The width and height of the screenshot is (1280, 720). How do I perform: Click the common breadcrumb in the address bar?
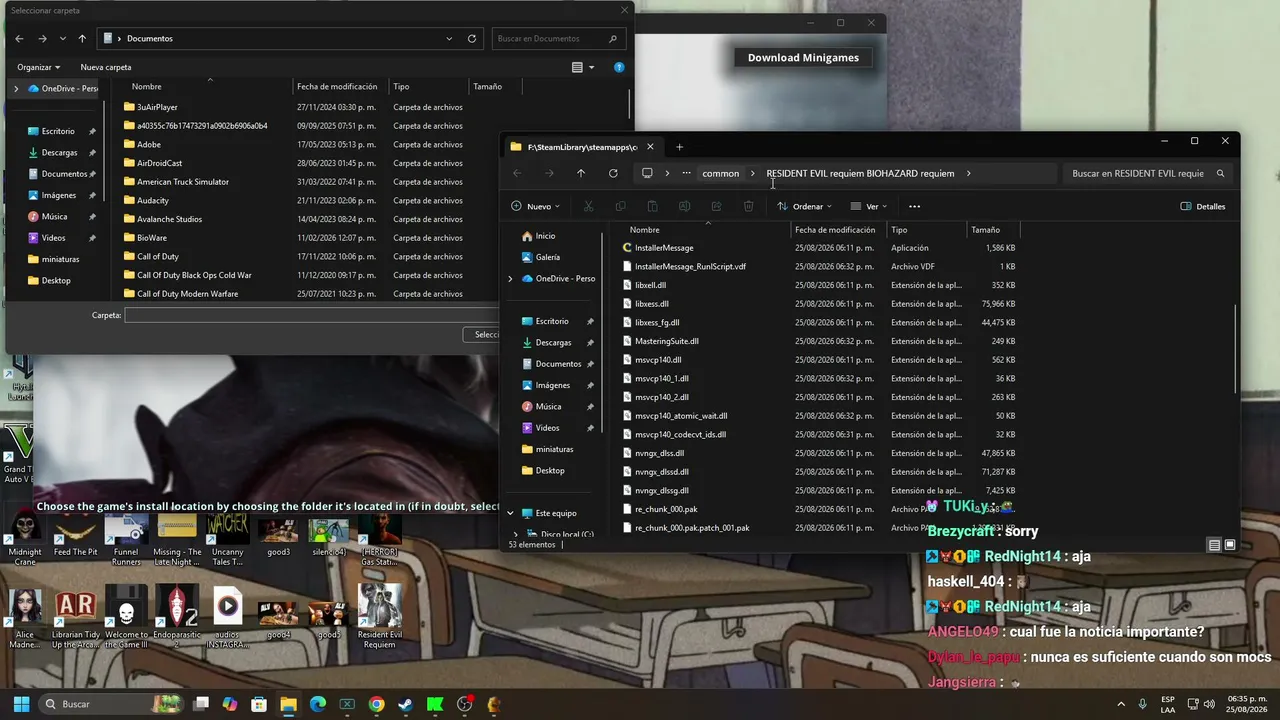click(720, 173)
